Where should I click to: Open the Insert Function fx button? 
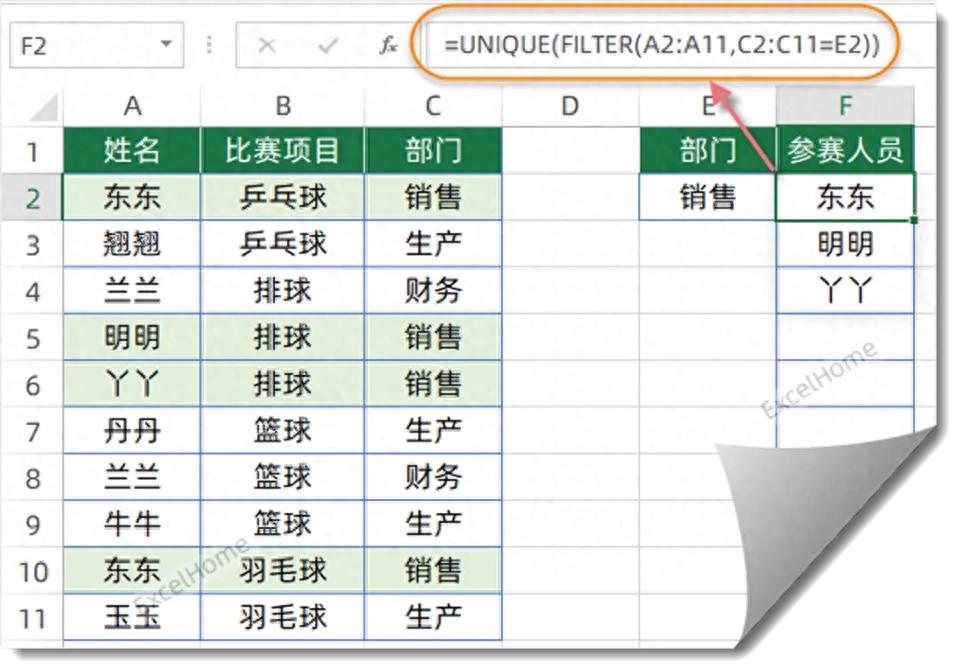click(x=388, y=45)
